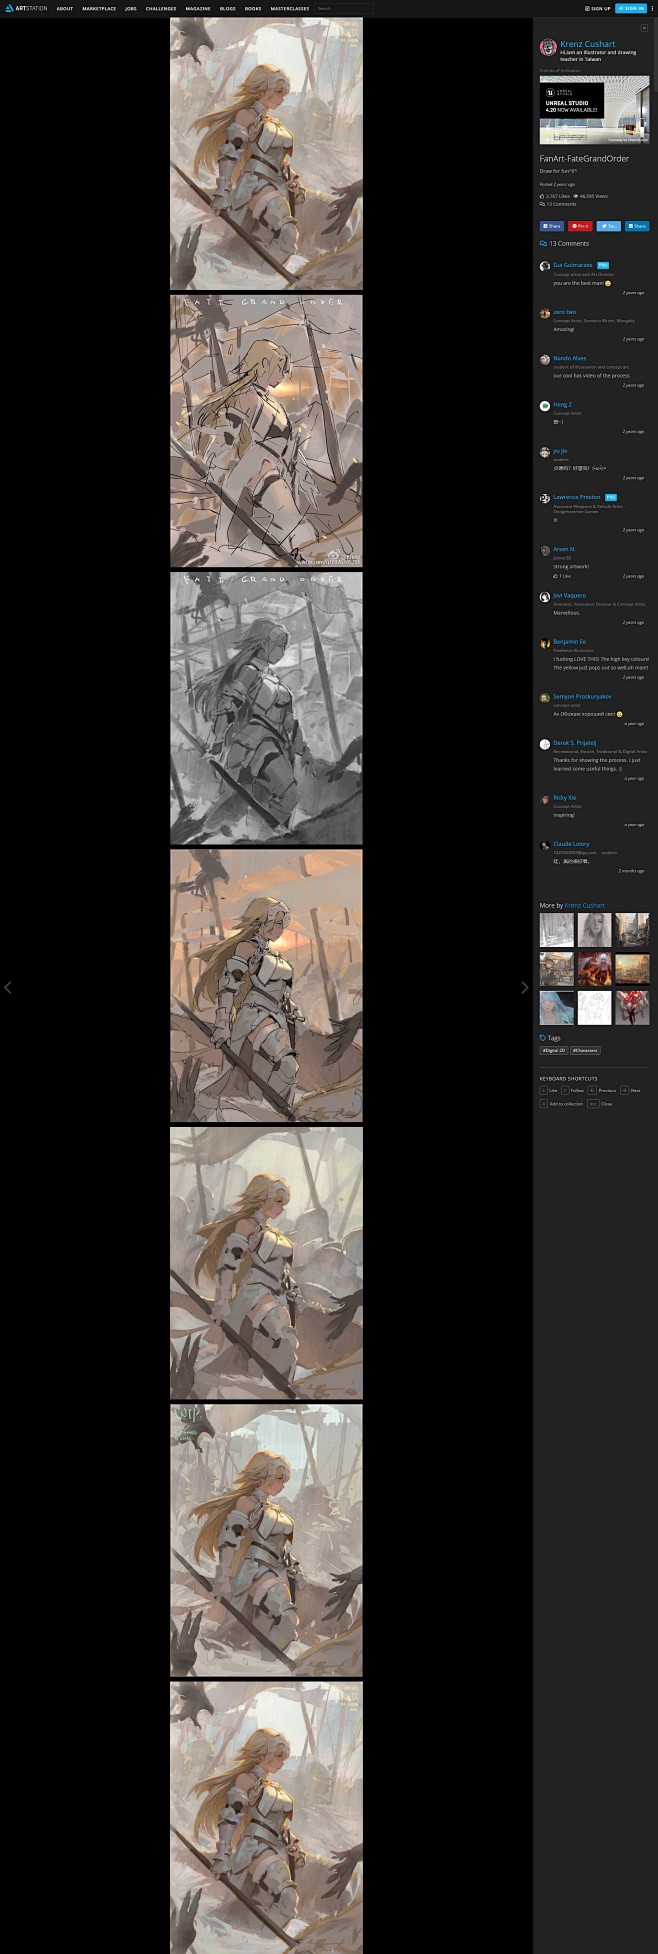Open the Marketplace menu item
This screenshot has height=1954, width=658.
pos(99,8)
